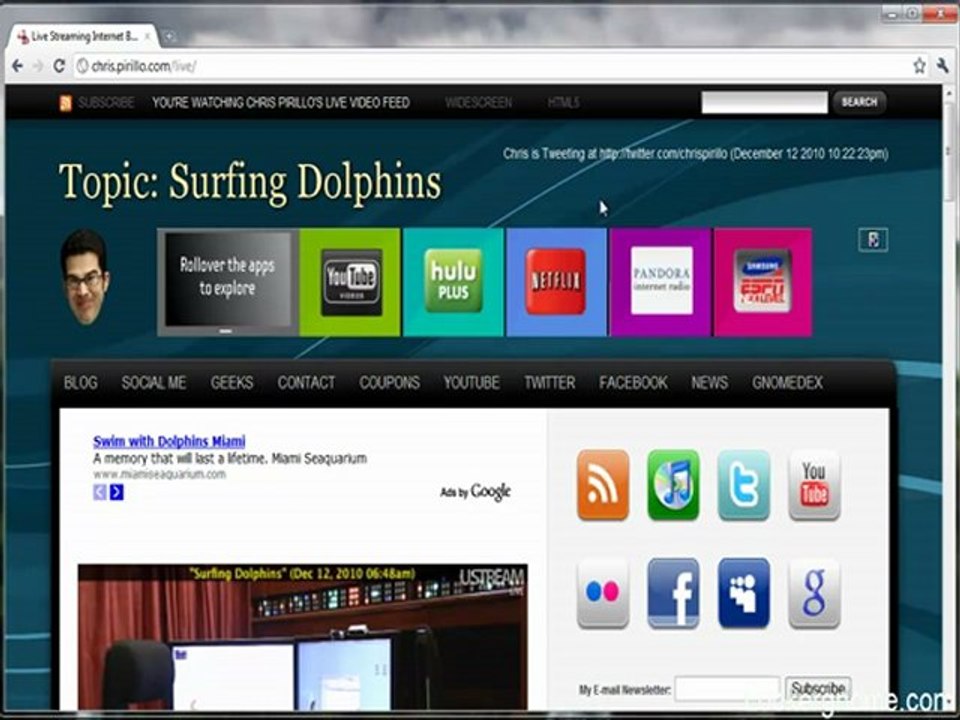This screenshot has width=960, height=720.
Task: Bookmark page with the star icon
Action: tap(920, 66)
